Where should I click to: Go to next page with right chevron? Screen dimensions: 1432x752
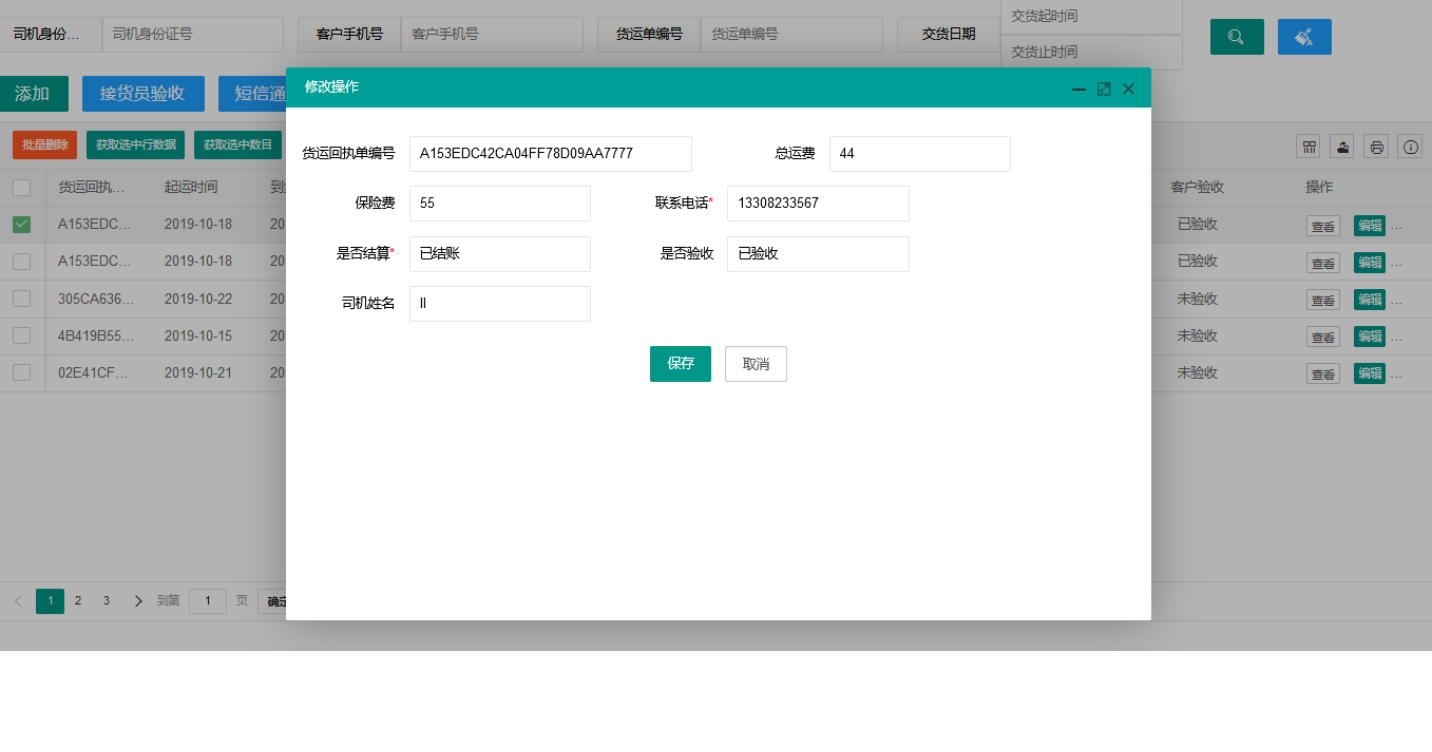coord(138,601)
